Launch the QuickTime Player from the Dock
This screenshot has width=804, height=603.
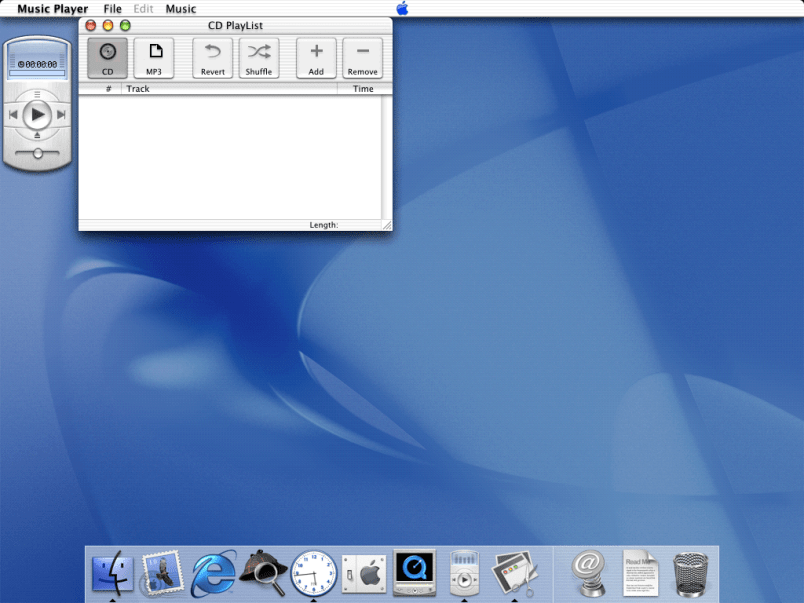(x=414, y=572)
